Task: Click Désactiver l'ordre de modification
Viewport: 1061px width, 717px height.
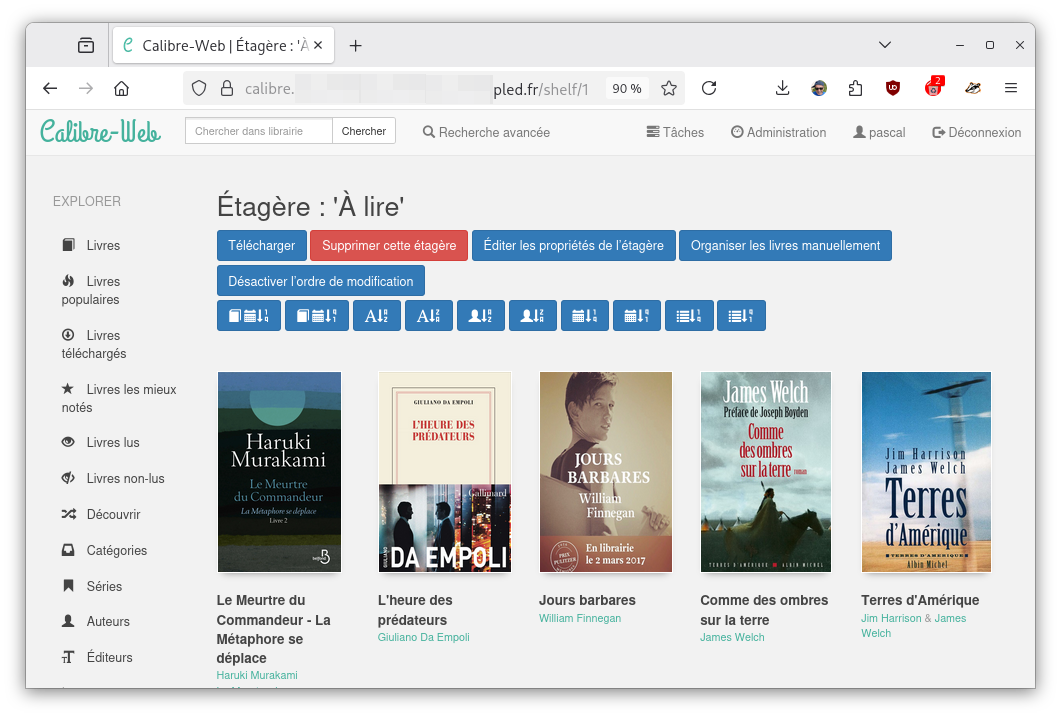Action: click(321, 281)
